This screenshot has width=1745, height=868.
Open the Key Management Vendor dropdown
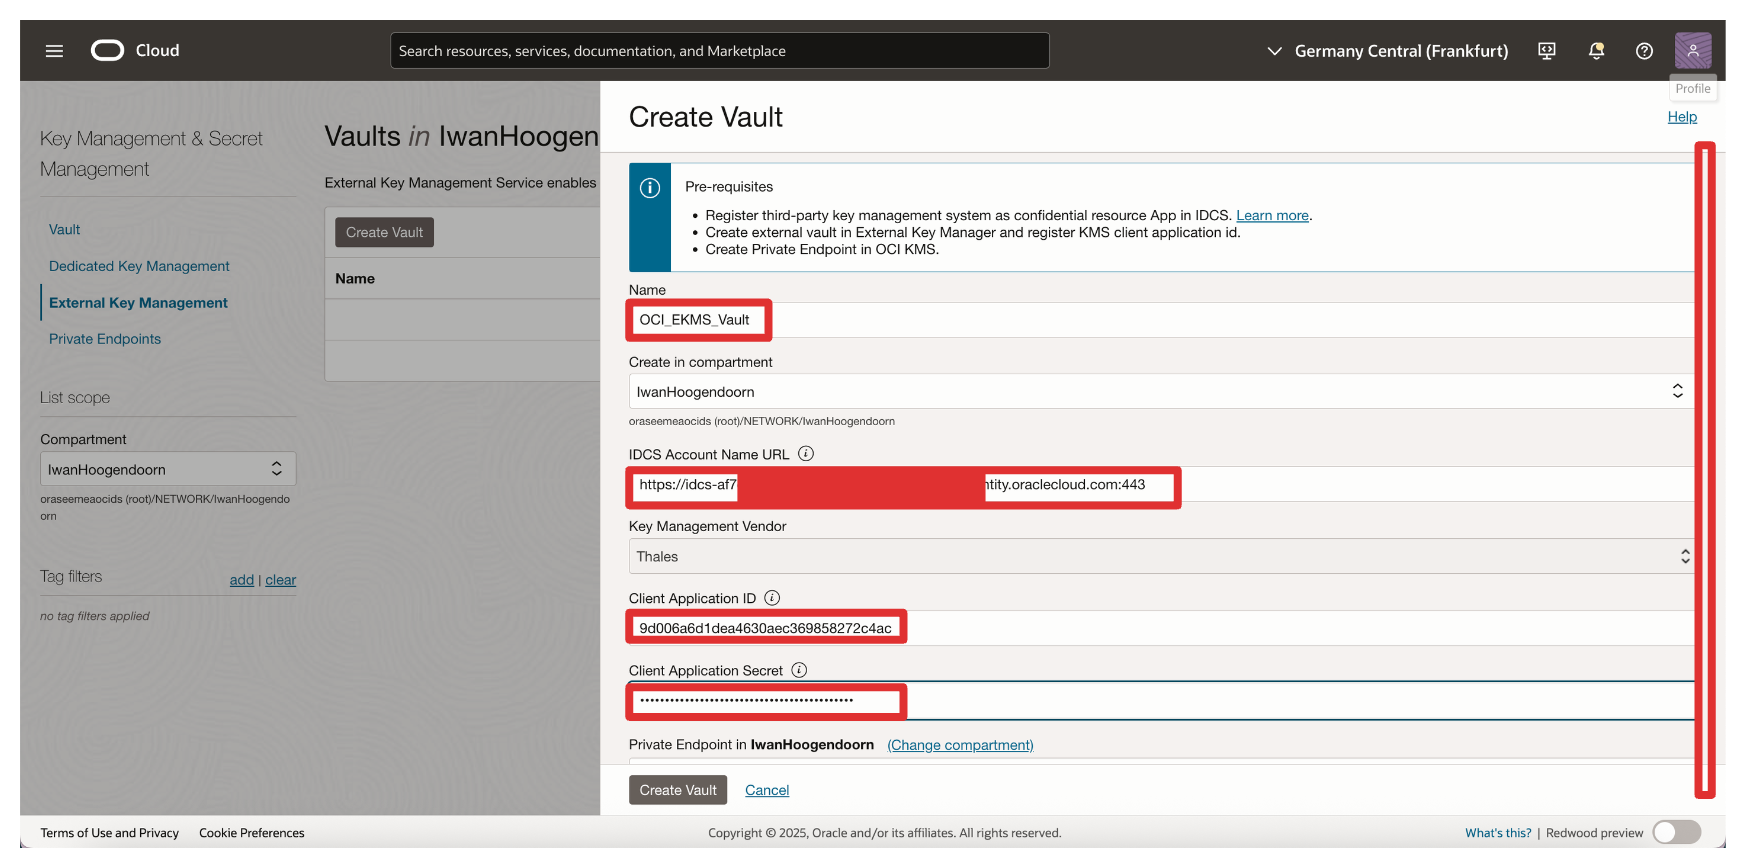1158,557
